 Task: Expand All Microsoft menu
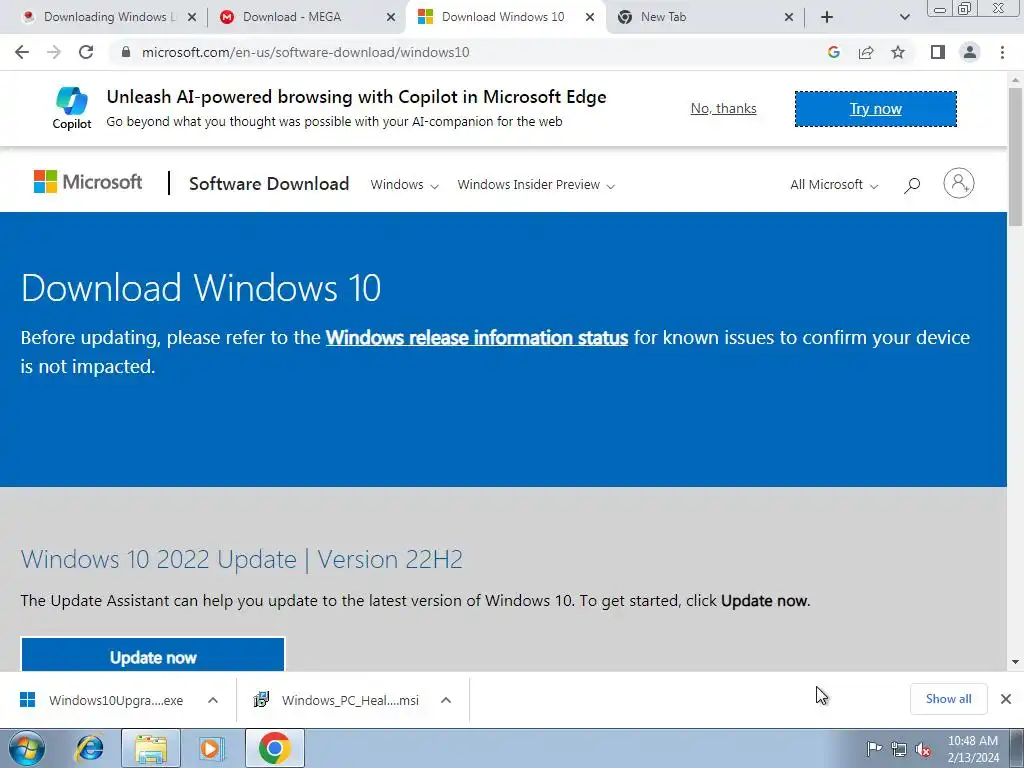point(834,185)
